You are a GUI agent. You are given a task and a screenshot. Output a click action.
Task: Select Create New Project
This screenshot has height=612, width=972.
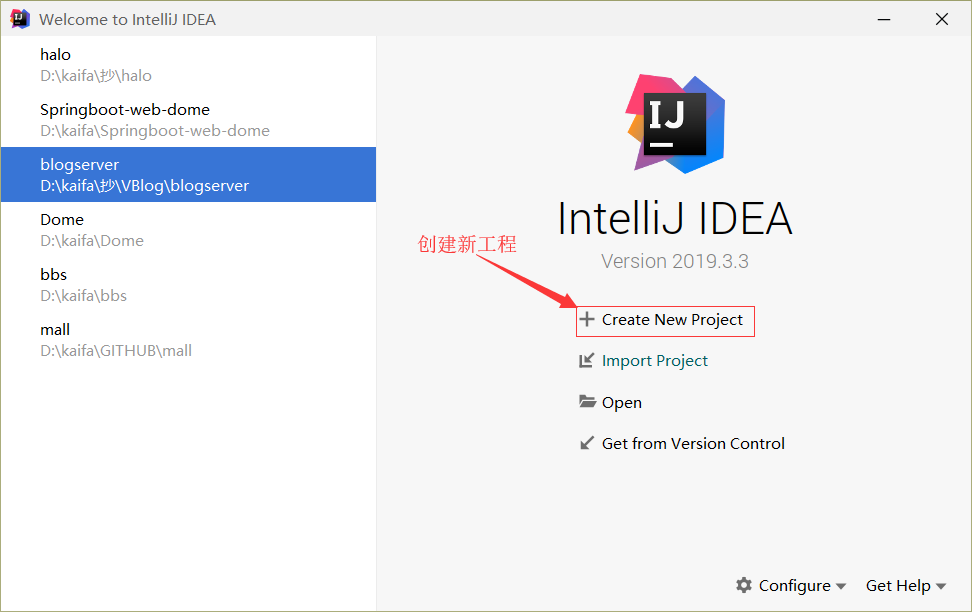672,319
